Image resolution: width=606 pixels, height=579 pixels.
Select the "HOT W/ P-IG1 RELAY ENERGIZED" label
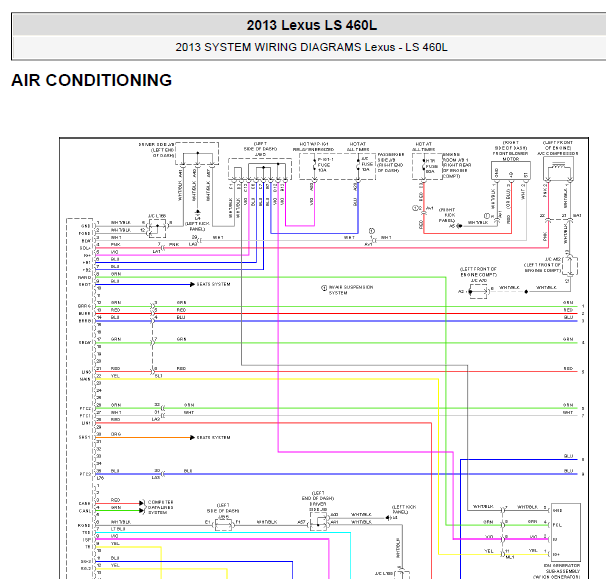coord(313,146)
